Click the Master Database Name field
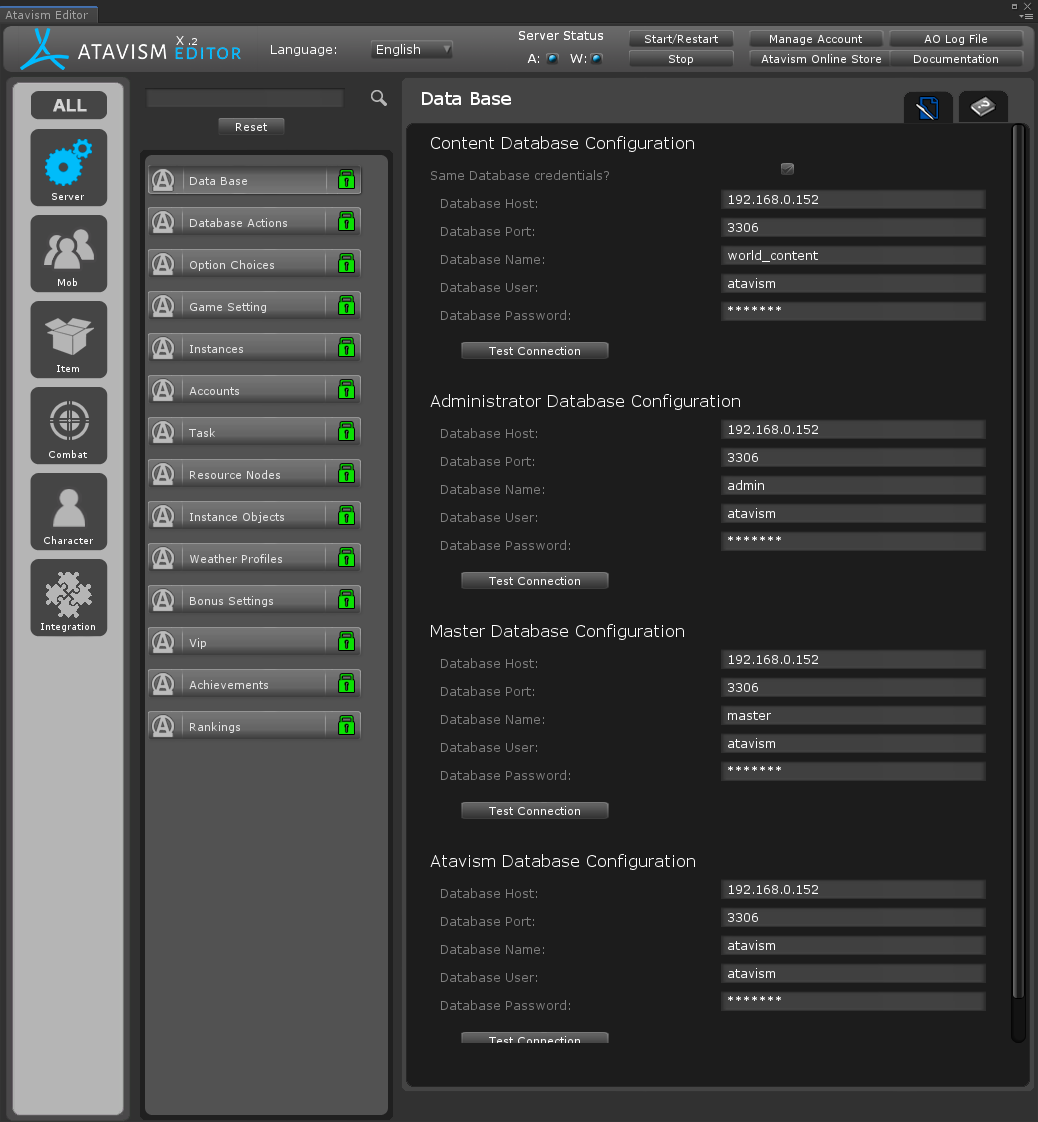 852,716
